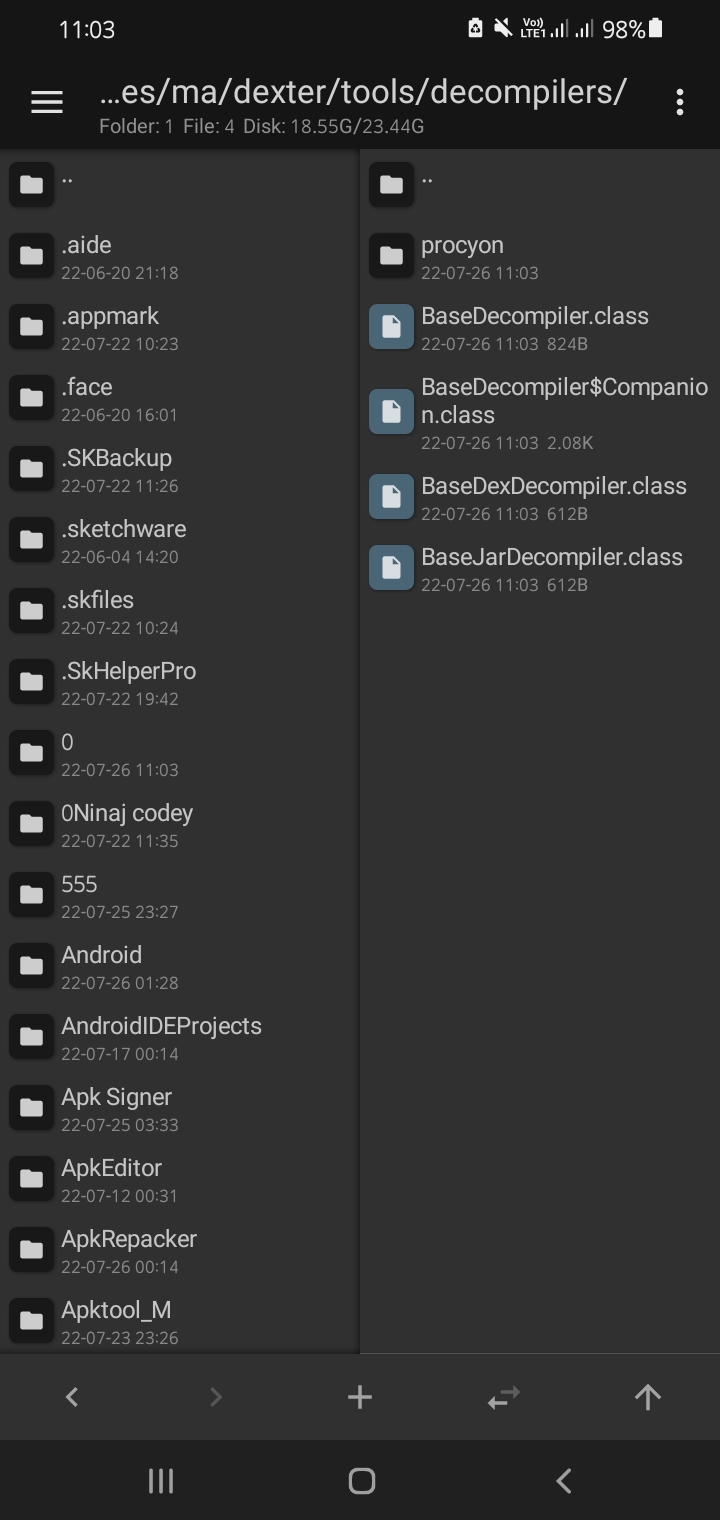720x1520 pixels.
Task: Open the navigation drawer menu
Action: point(46,101)
